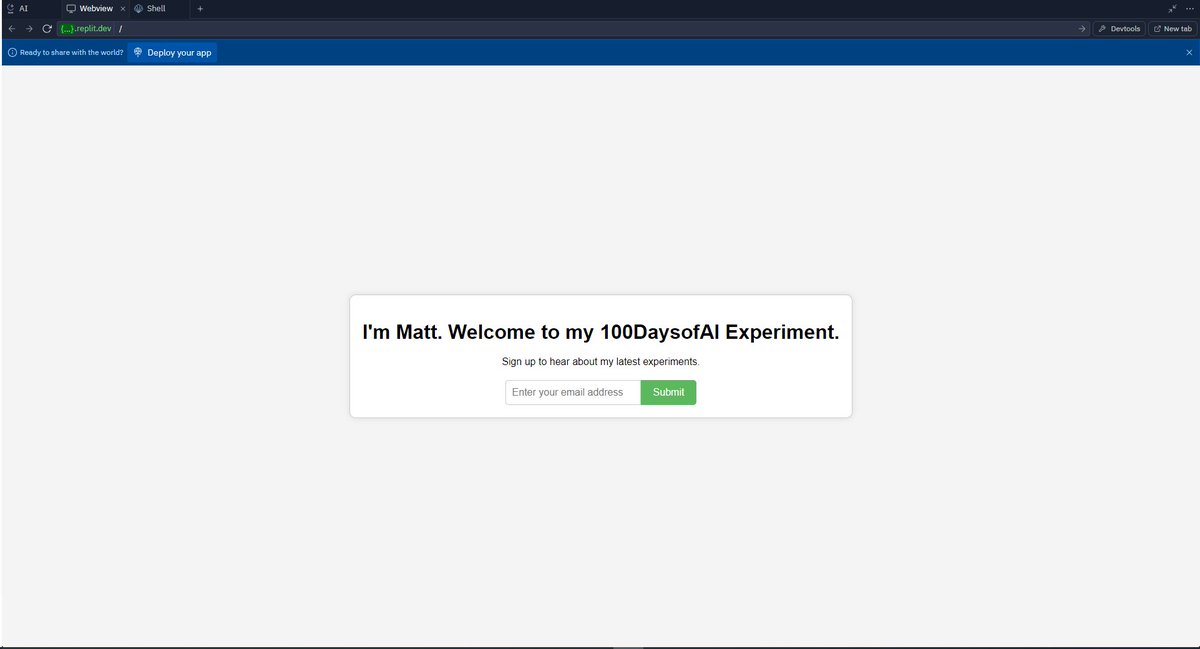Click the 100DaysofAI welcome heading
Viewport: 1200px width, 649px height.
600,333
